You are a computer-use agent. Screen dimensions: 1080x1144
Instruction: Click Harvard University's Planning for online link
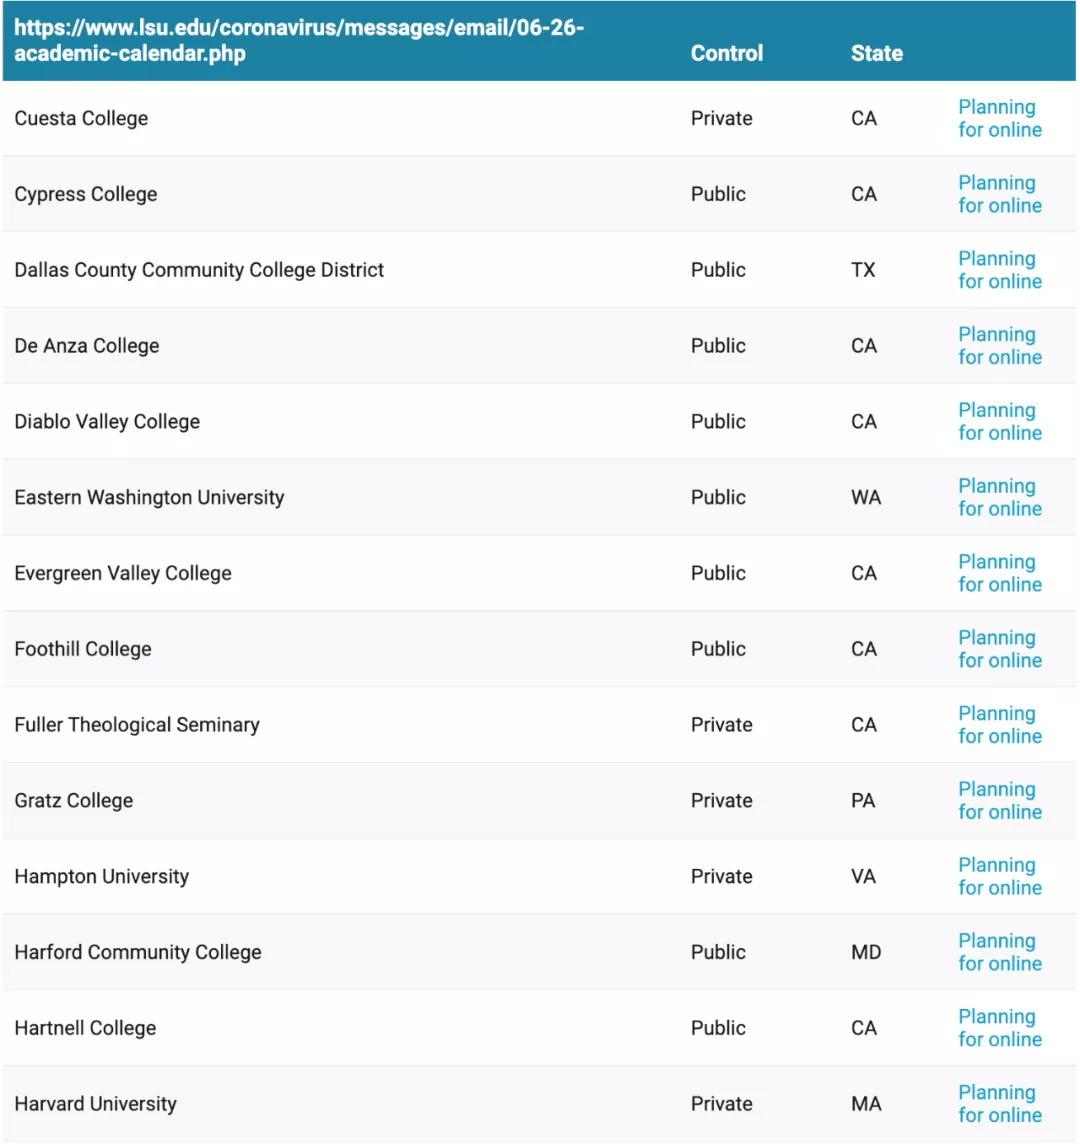pos(999,1104)
